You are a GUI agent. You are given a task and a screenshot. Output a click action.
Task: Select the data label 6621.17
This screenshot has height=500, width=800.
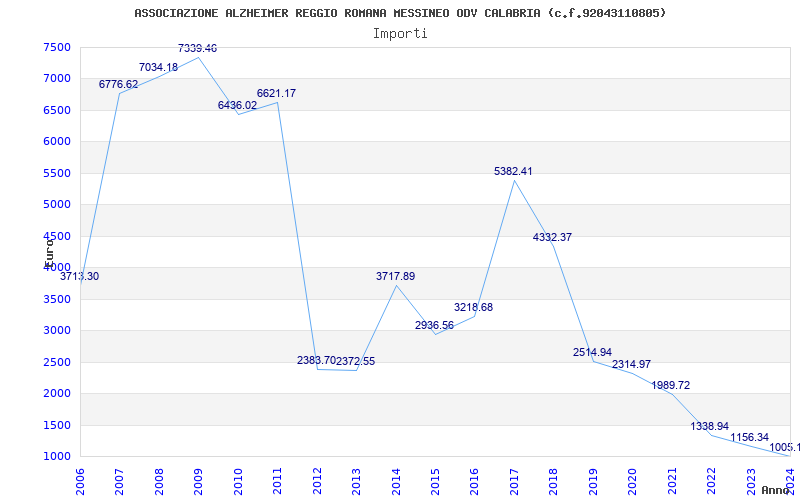276,93
